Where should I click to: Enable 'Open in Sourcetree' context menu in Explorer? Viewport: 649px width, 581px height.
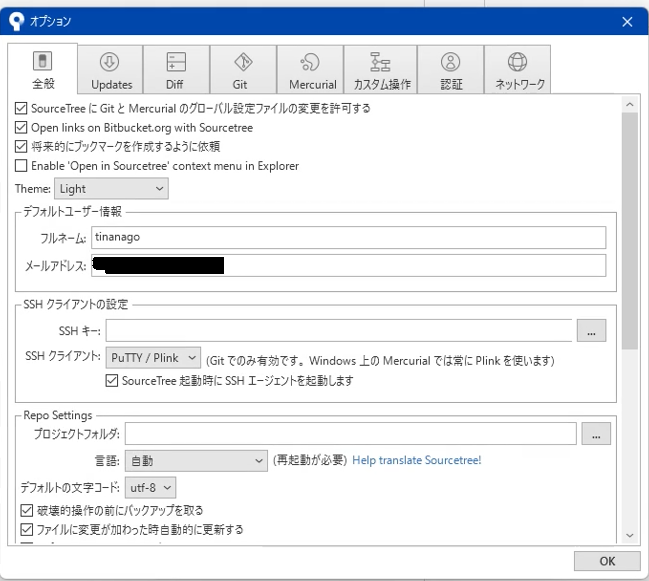click(21, 166)
